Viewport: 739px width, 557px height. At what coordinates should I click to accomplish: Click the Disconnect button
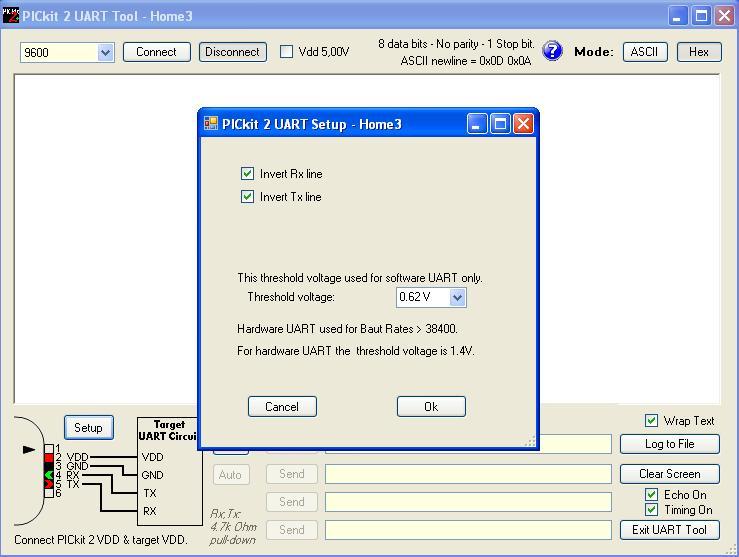click(x=232, y=52)
